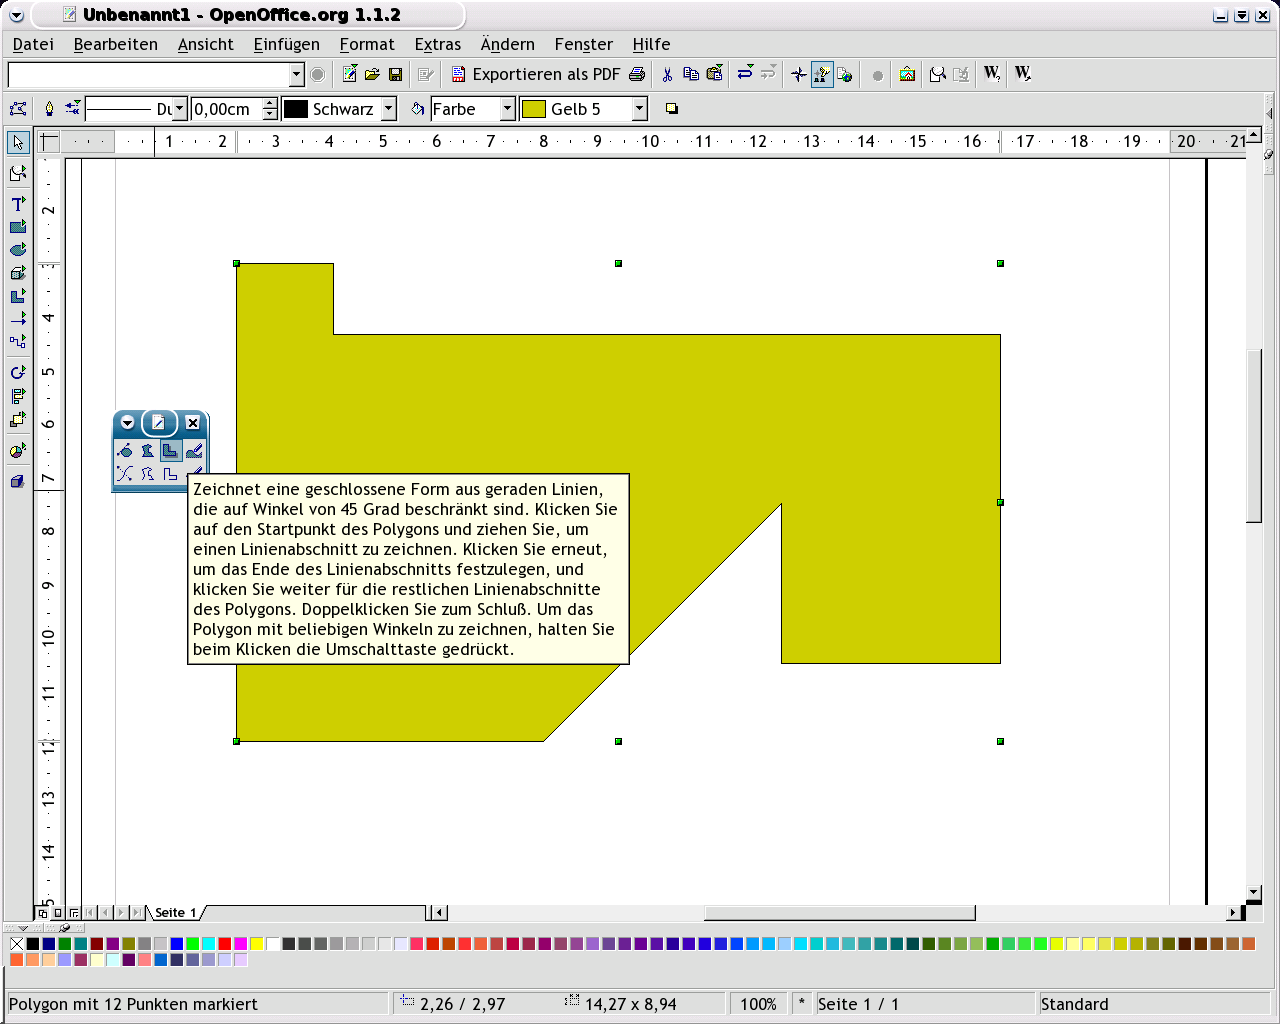Click the Connector tool icon
The image size is (1280, 1024).
[x=18, y=342]
